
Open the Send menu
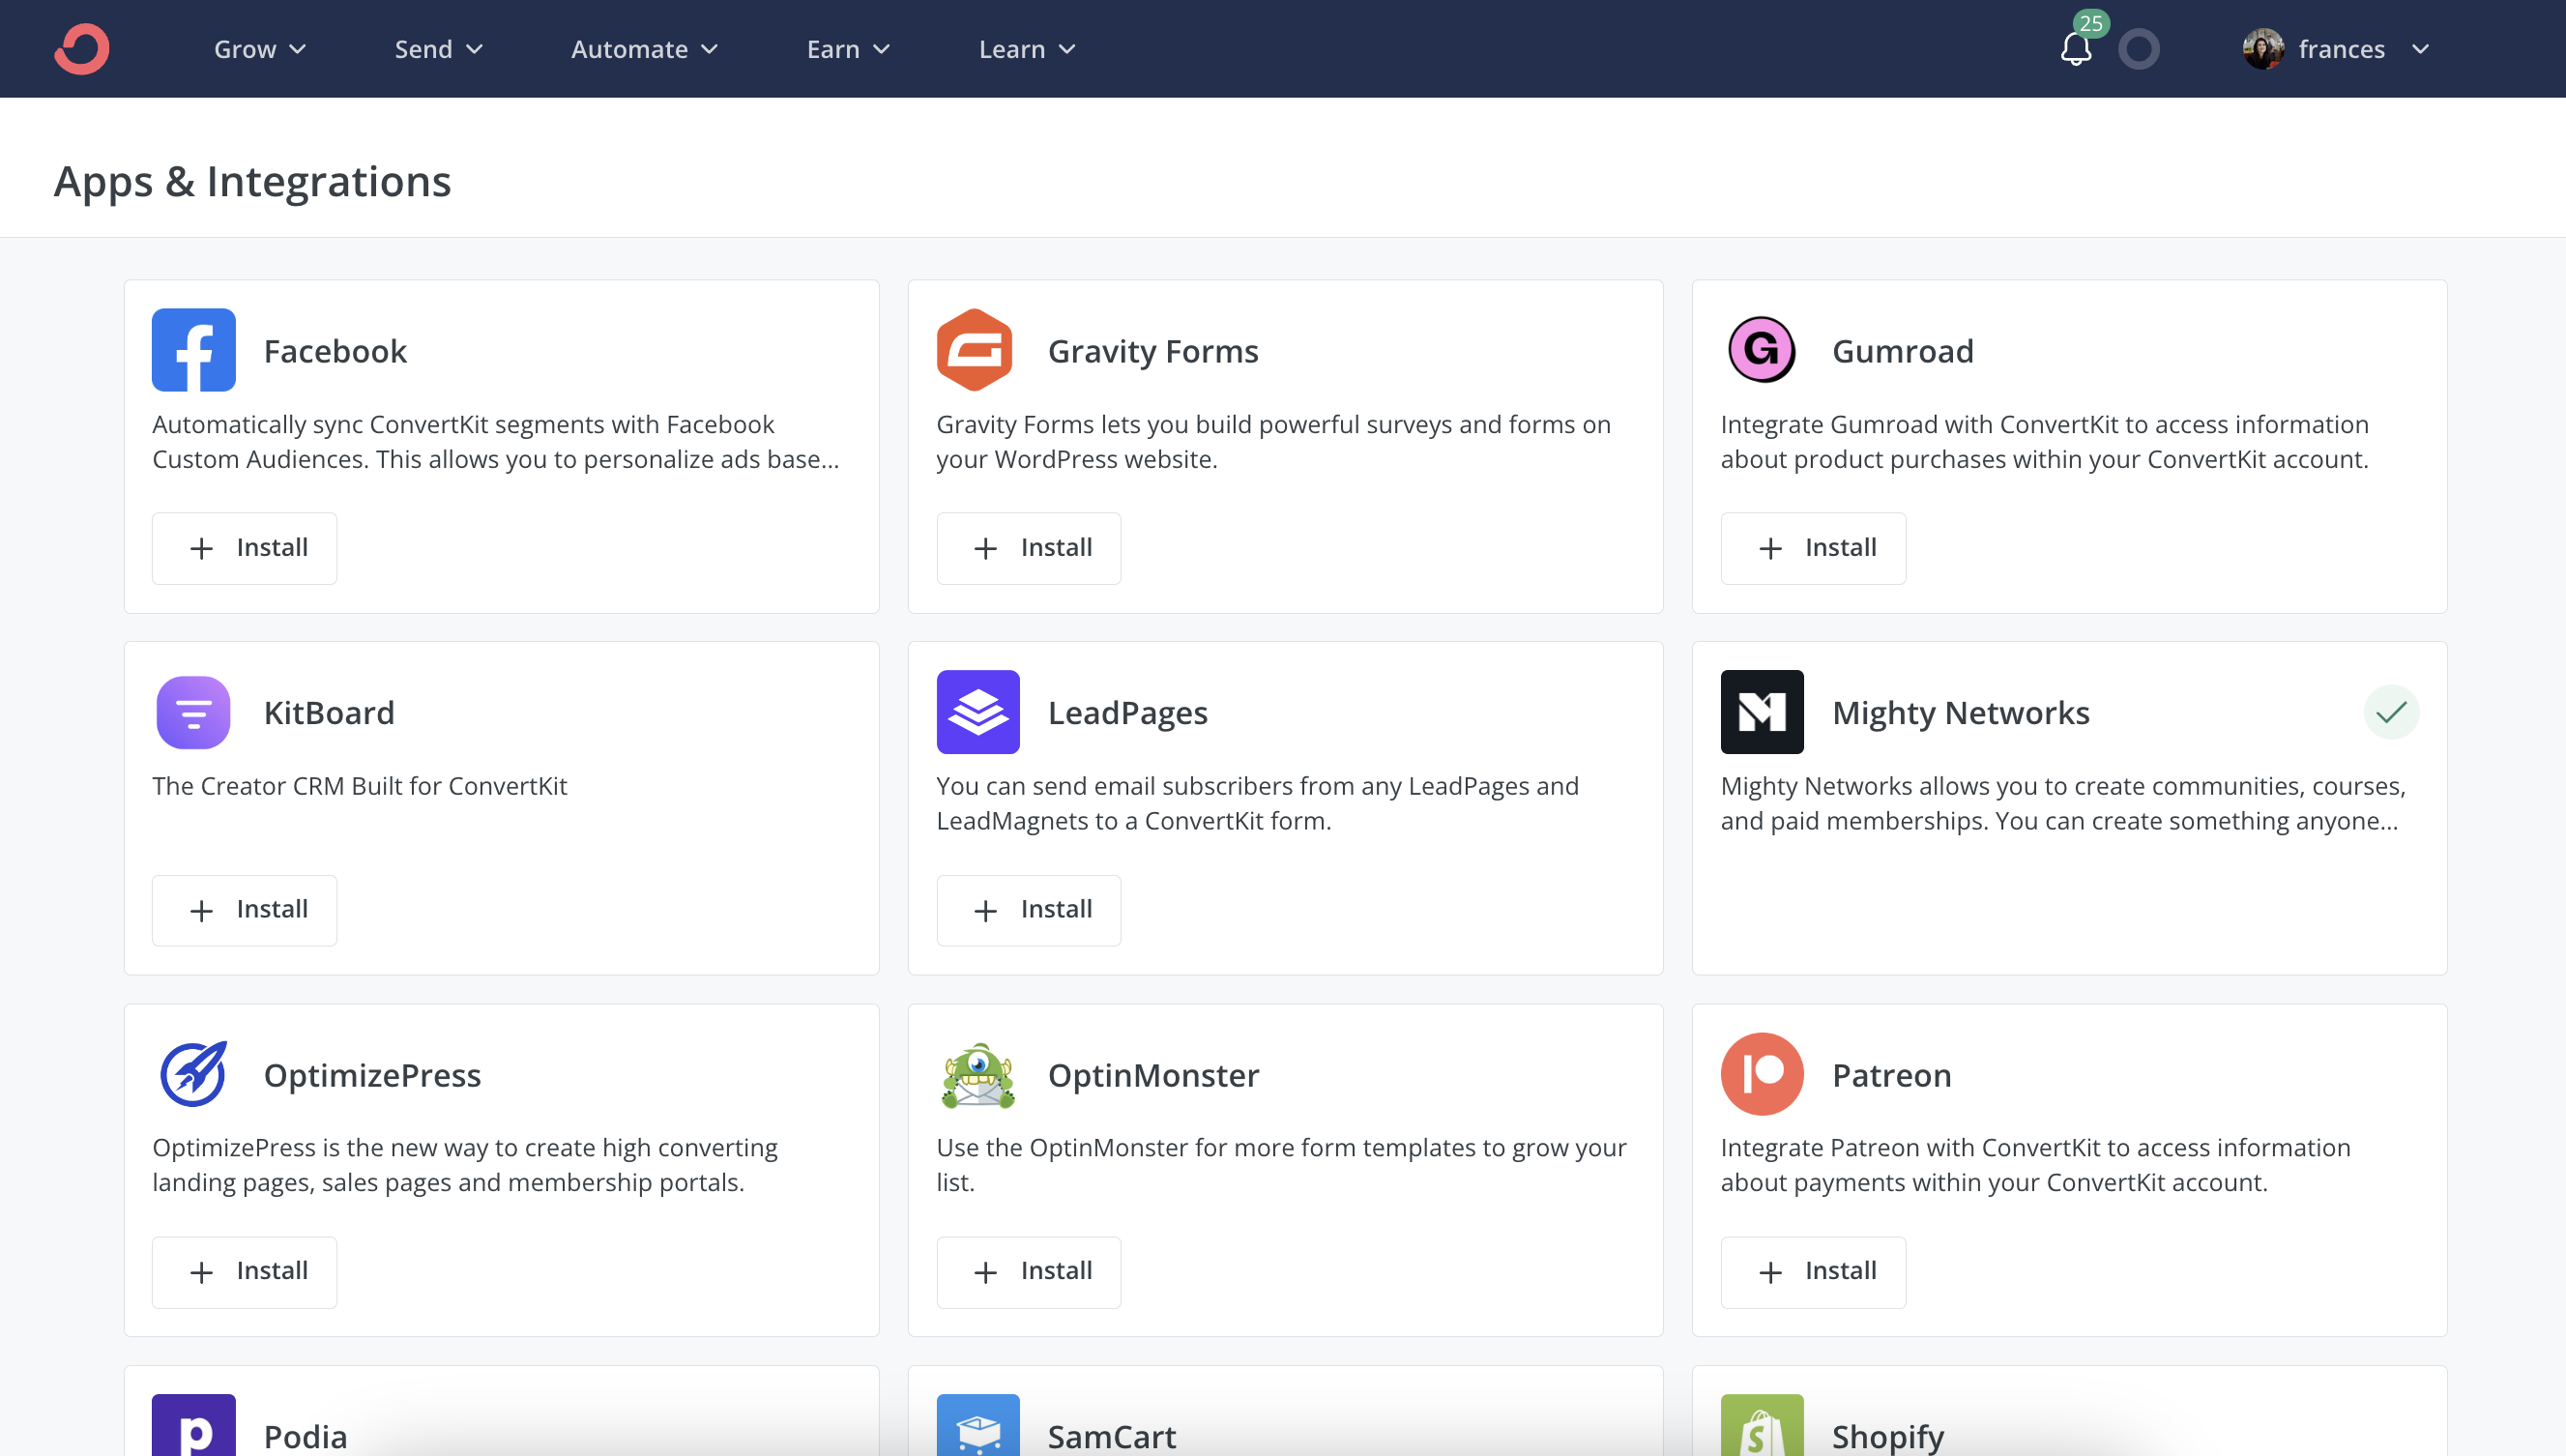pyautogui.click(x=439, y=49)
